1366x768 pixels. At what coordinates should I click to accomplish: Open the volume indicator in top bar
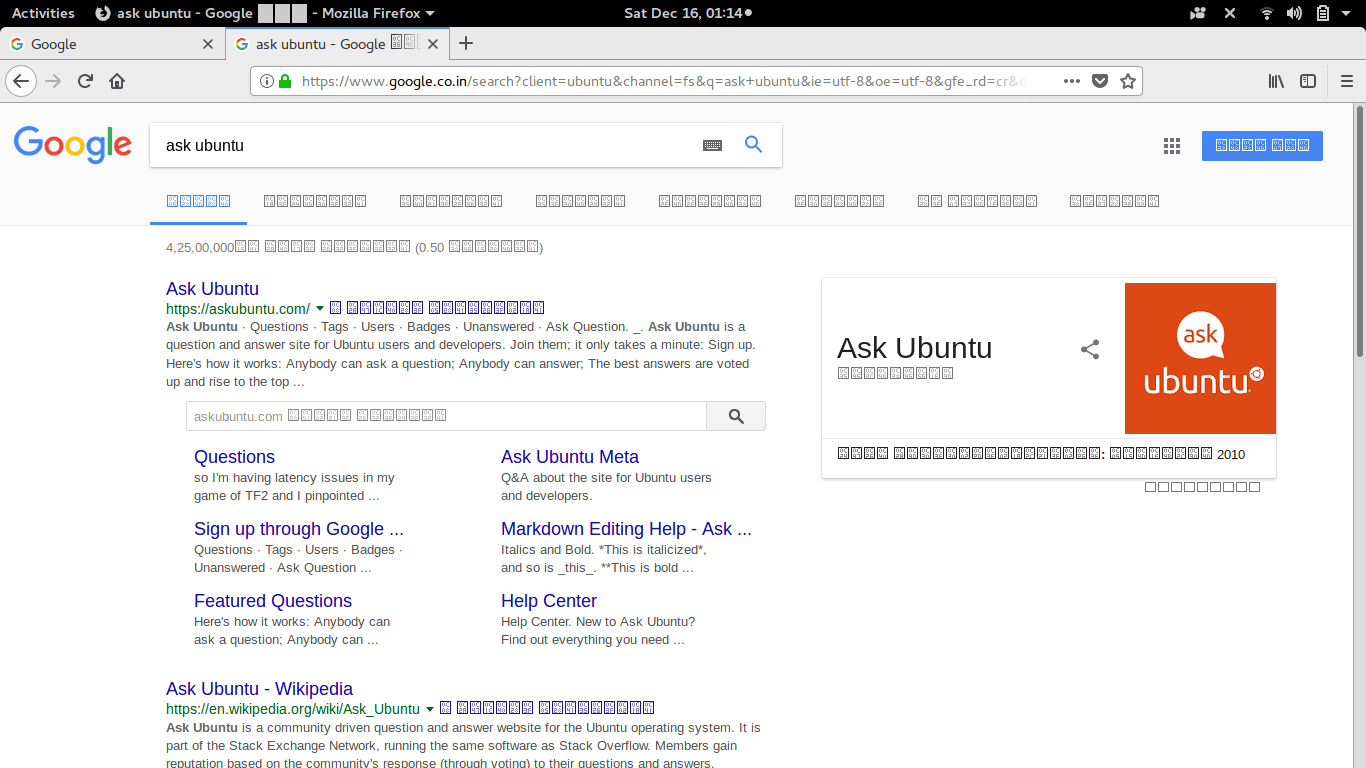point(1294,13)
